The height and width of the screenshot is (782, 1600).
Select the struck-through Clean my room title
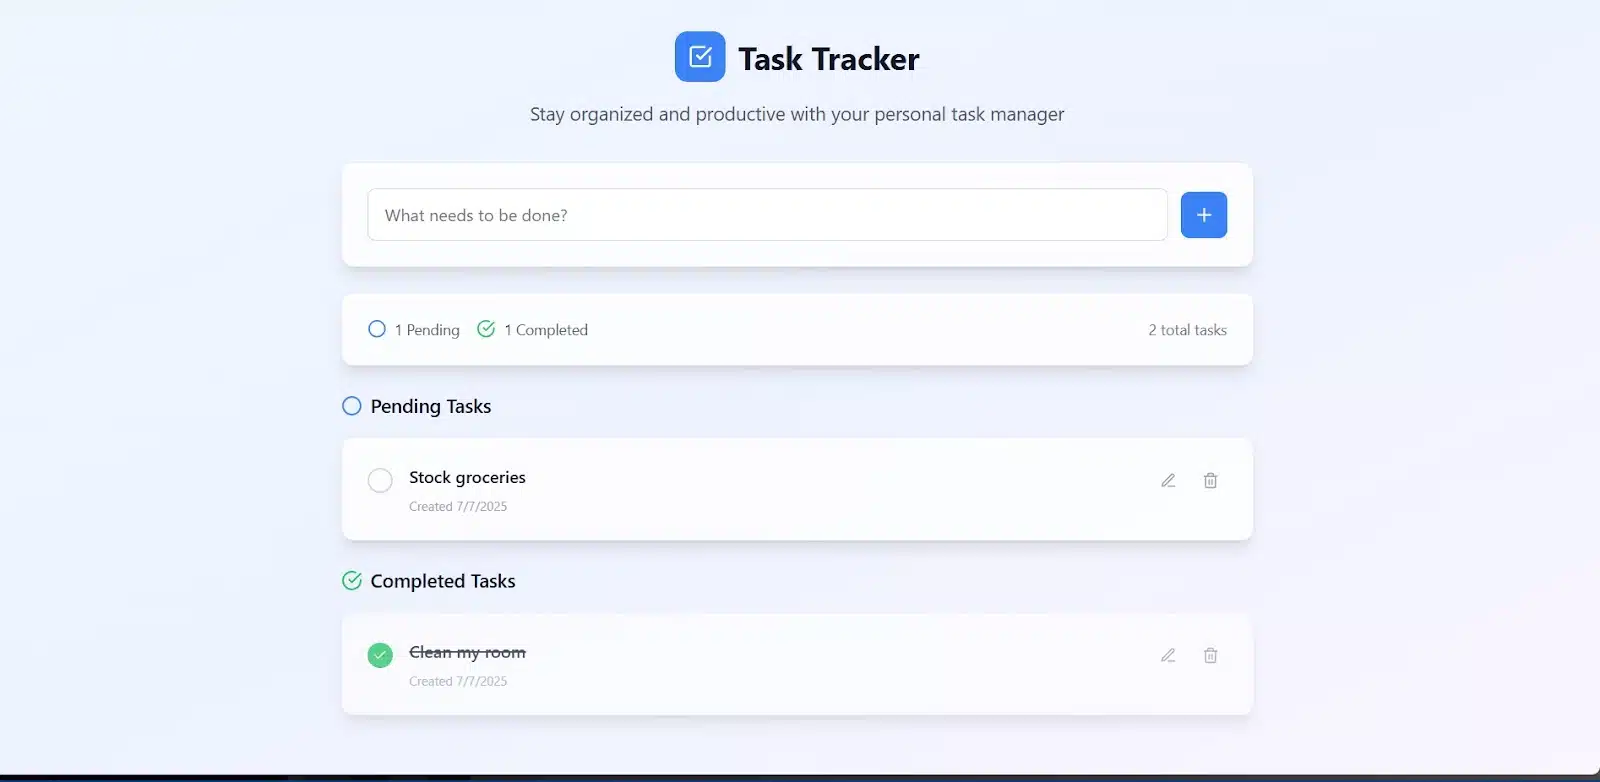(x=467, y=652)
